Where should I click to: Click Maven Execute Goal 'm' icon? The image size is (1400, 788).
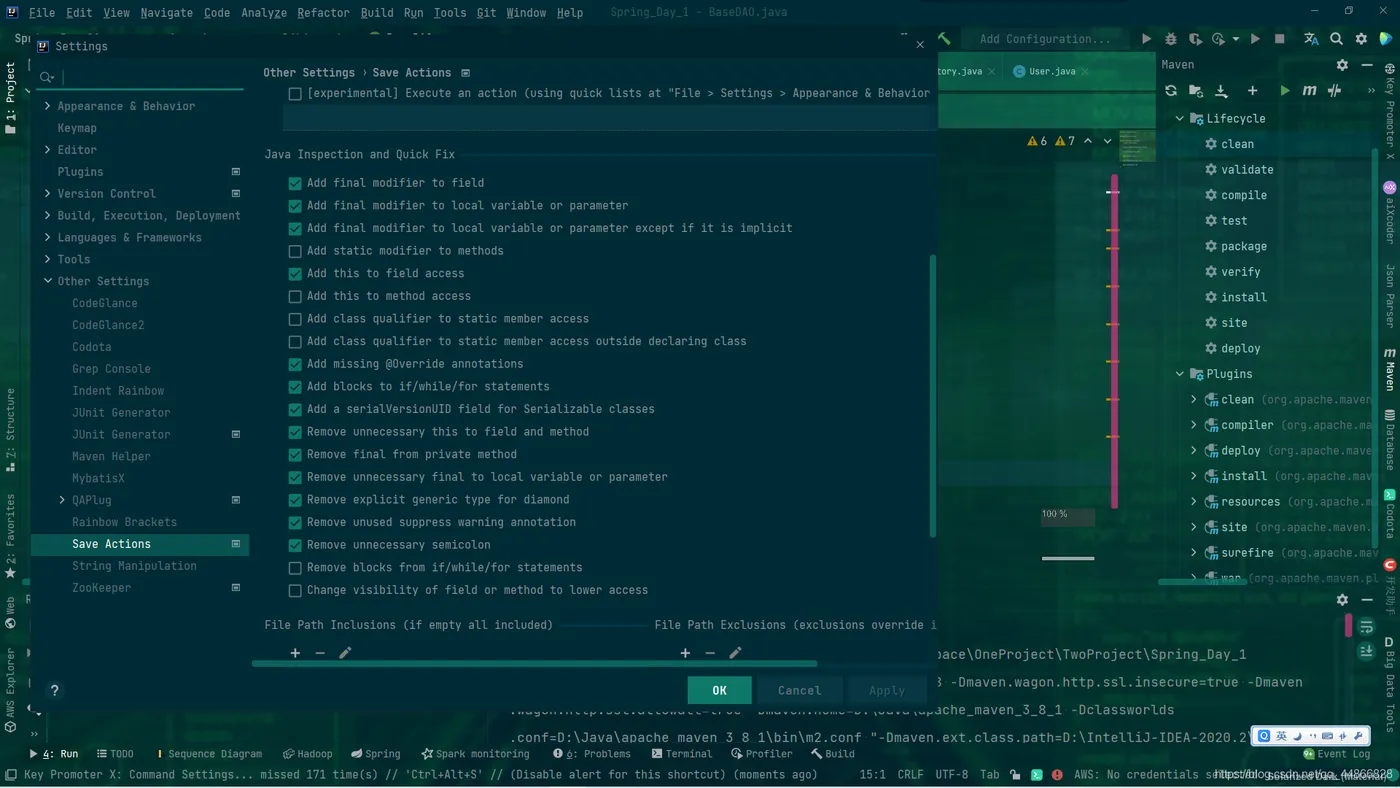1309,90
